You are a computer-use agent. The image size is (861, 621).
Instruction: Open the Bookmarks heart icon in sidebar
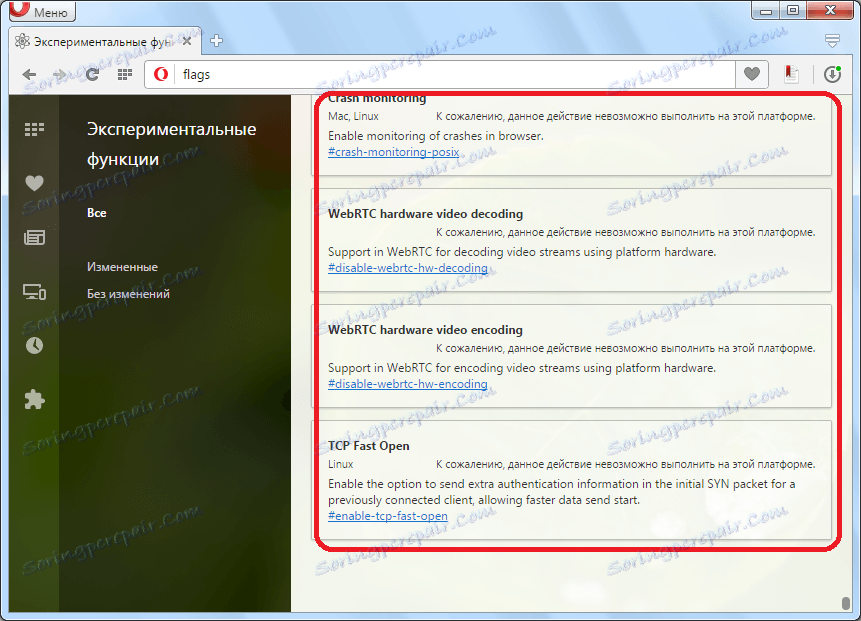pos(34,183)
